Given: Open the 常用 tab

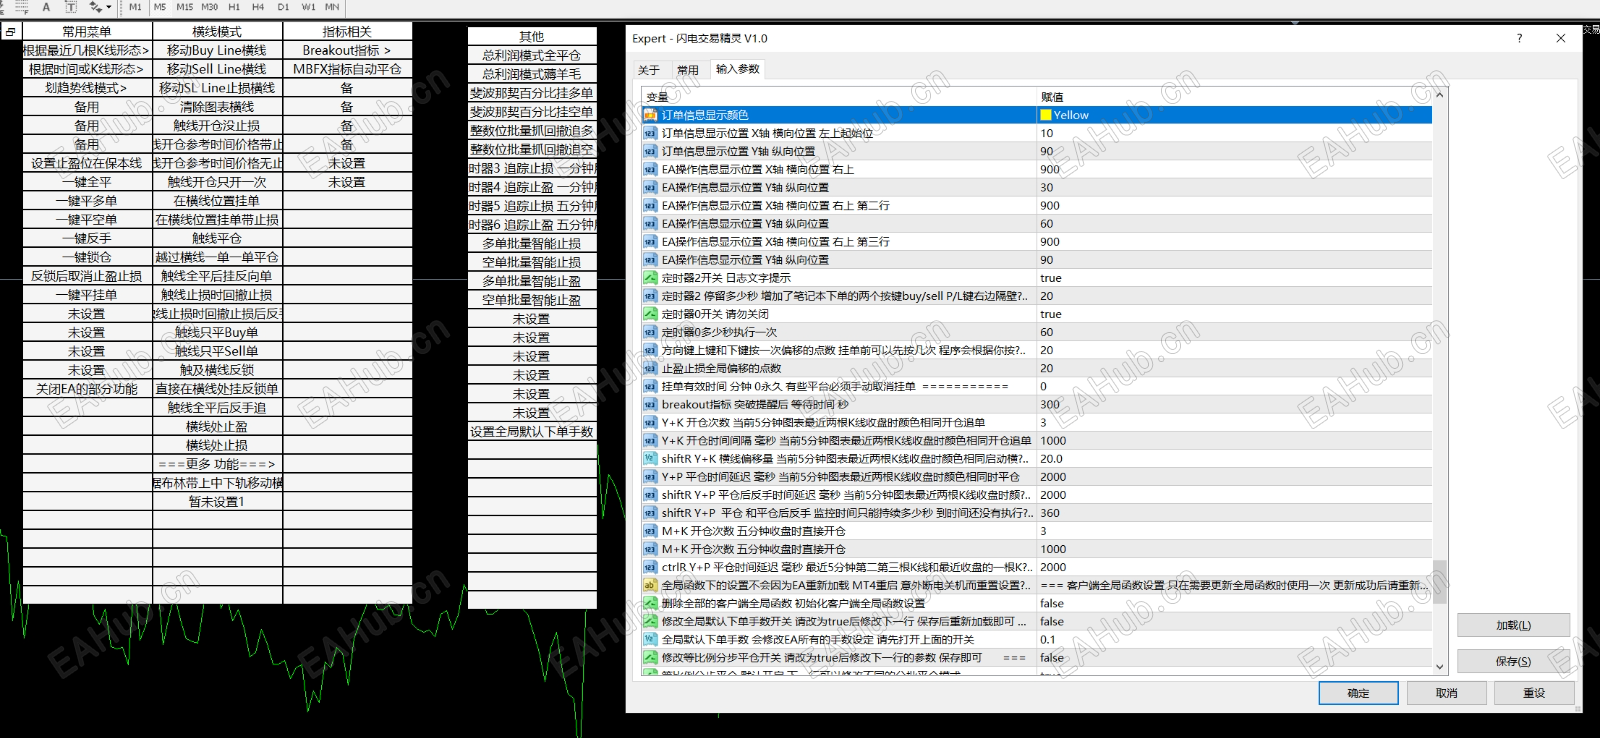Looking at the screenshot, I should coord(688,70).
